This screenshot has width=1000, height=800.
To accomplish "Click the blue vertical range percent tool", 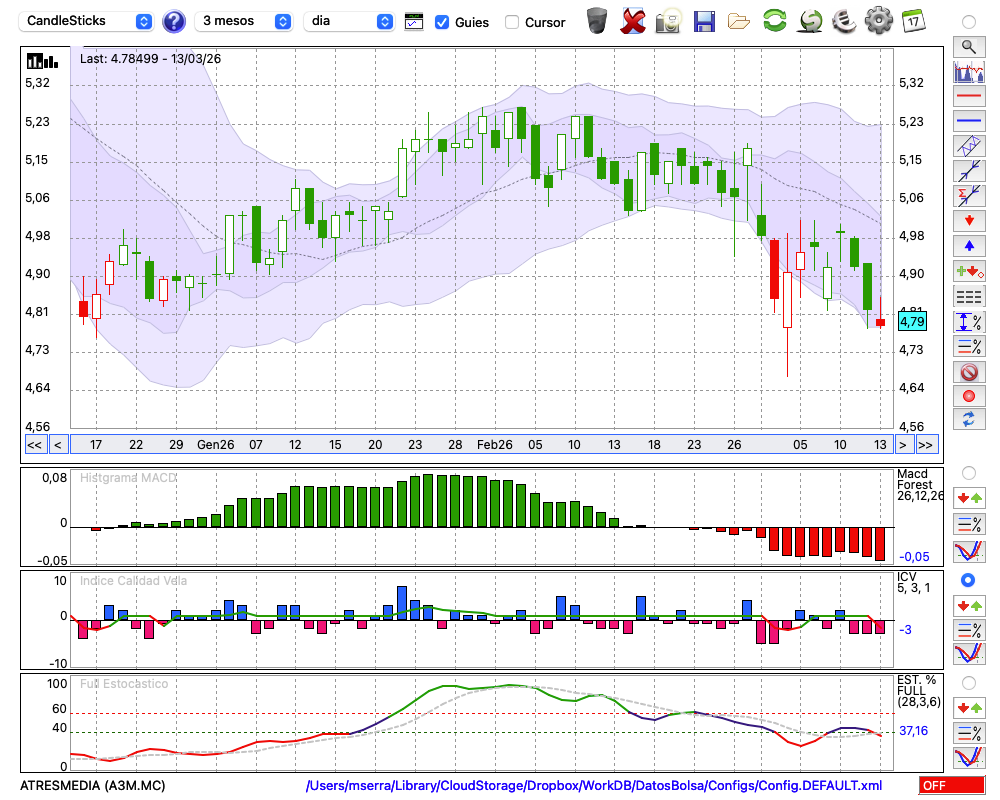I will 969,322.
